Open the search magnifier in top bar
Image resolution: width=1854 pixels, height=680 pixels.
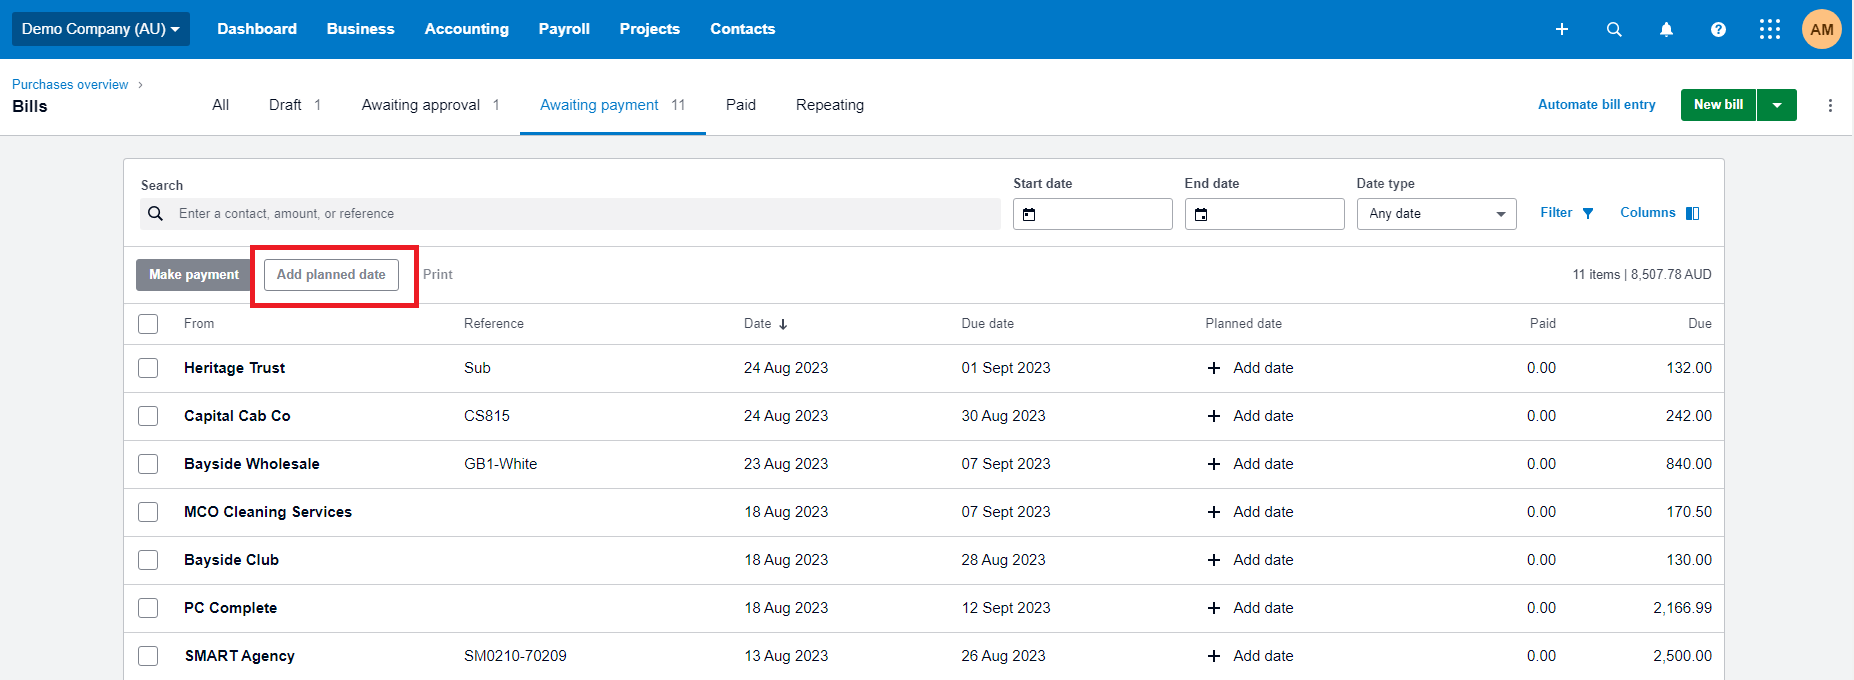pos(1614,29)
